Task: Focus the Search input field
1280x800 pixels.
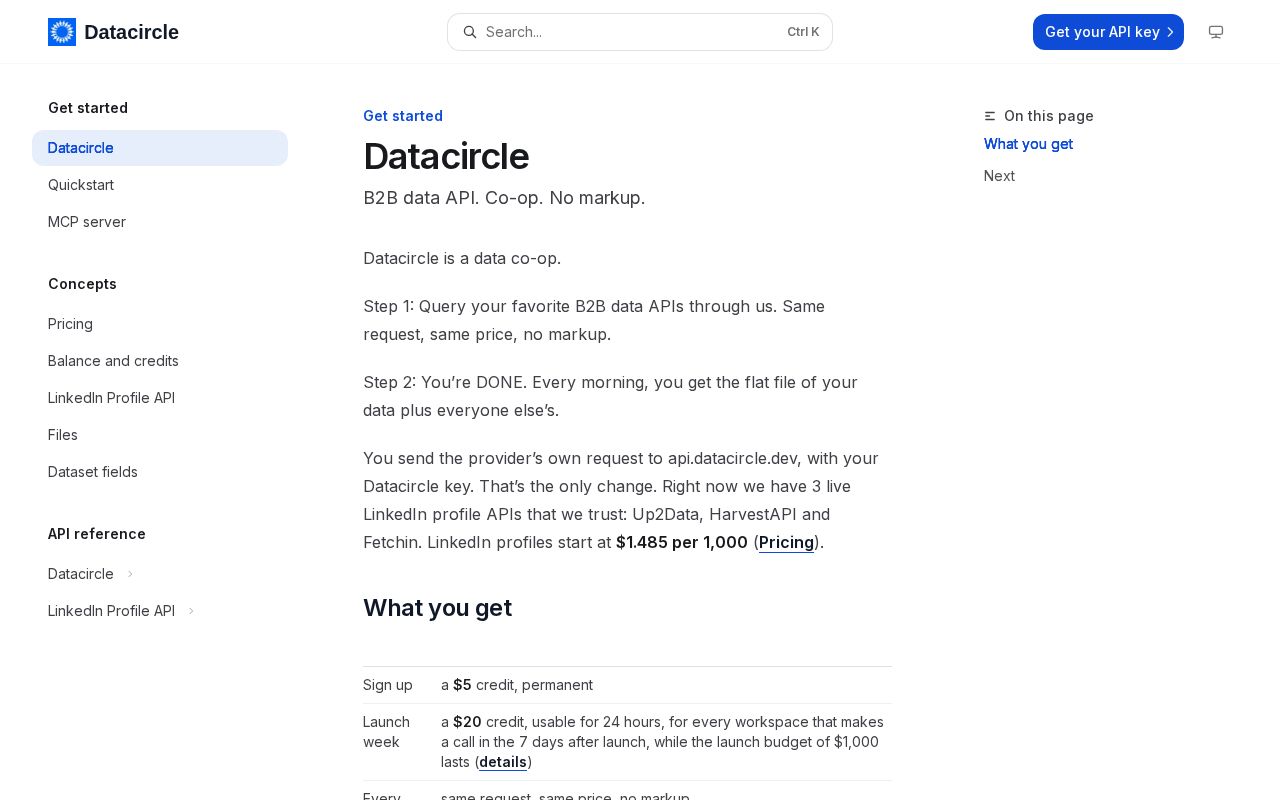Action: 640,32
